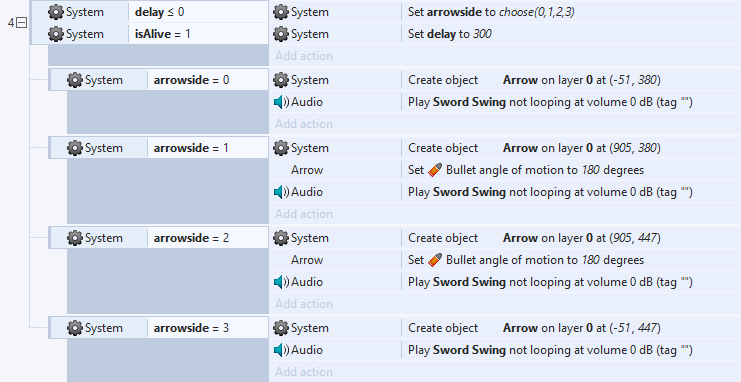Click Add action below the arrowside = 2 actions
741x382 pixels.
pos(304,304)
